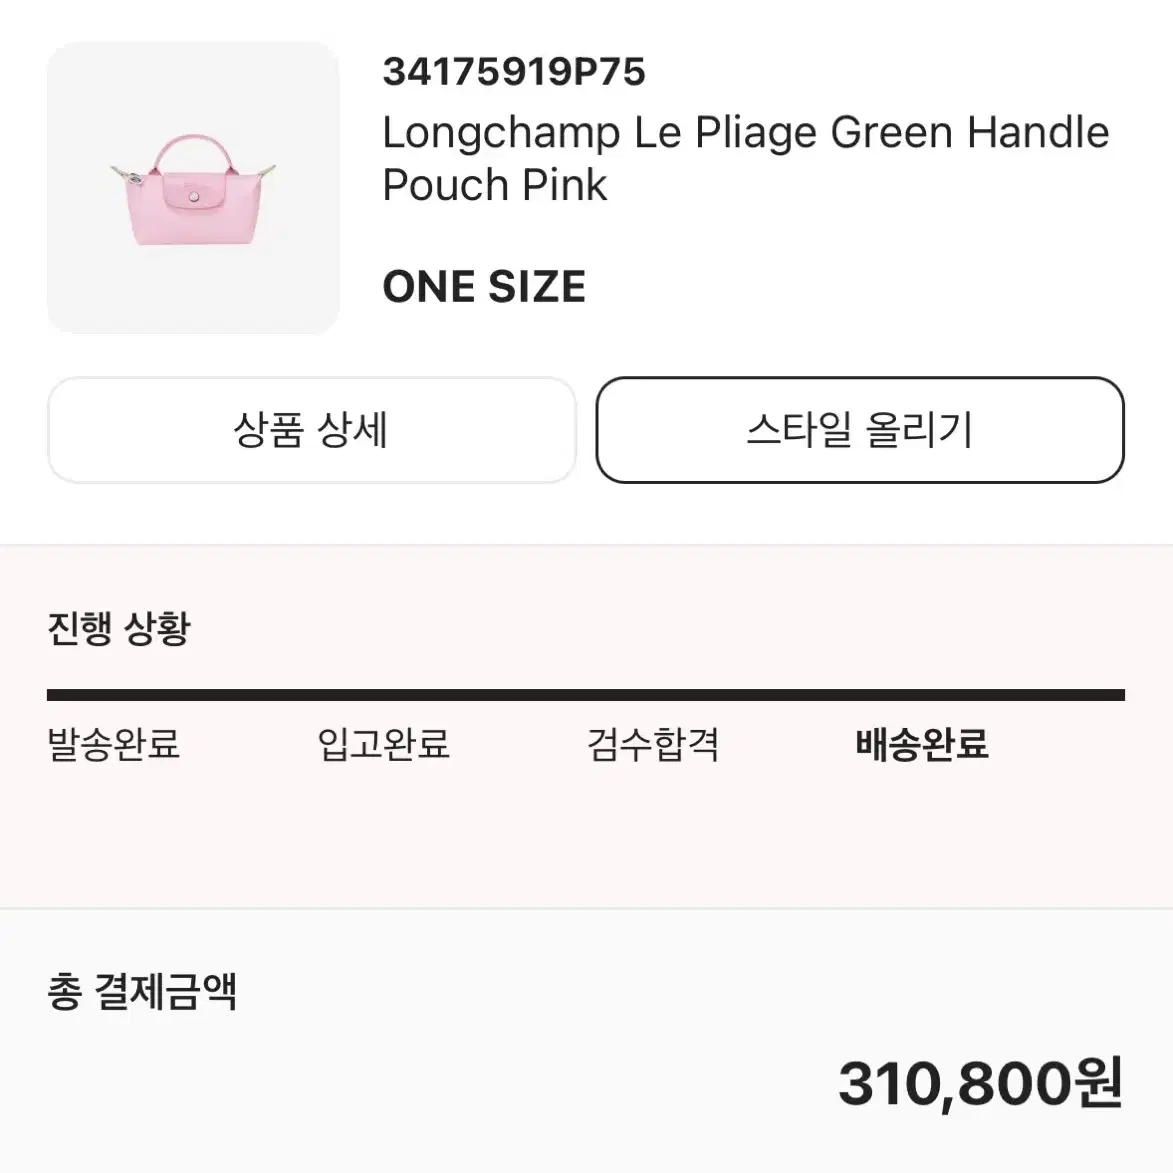Select the 입고완료 progress step
The width and height of the screenshot is (1173, 1173).
(383, 744)
